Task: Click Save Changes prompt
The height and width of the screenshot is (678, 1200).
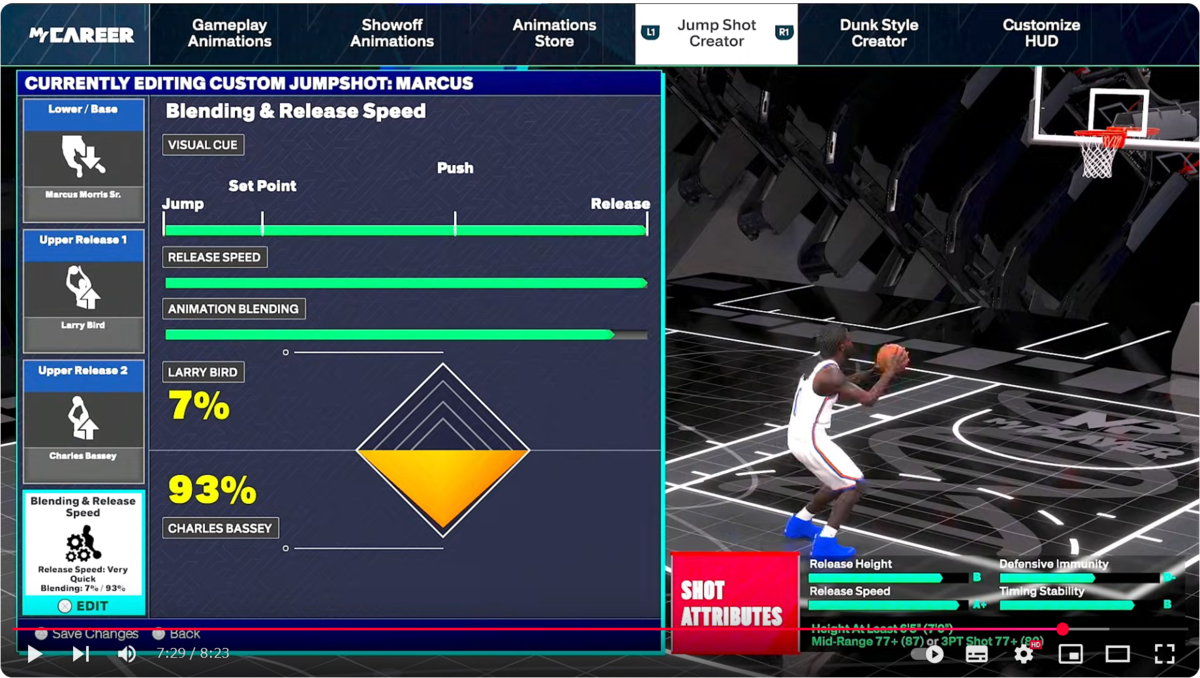Action: 86,633
